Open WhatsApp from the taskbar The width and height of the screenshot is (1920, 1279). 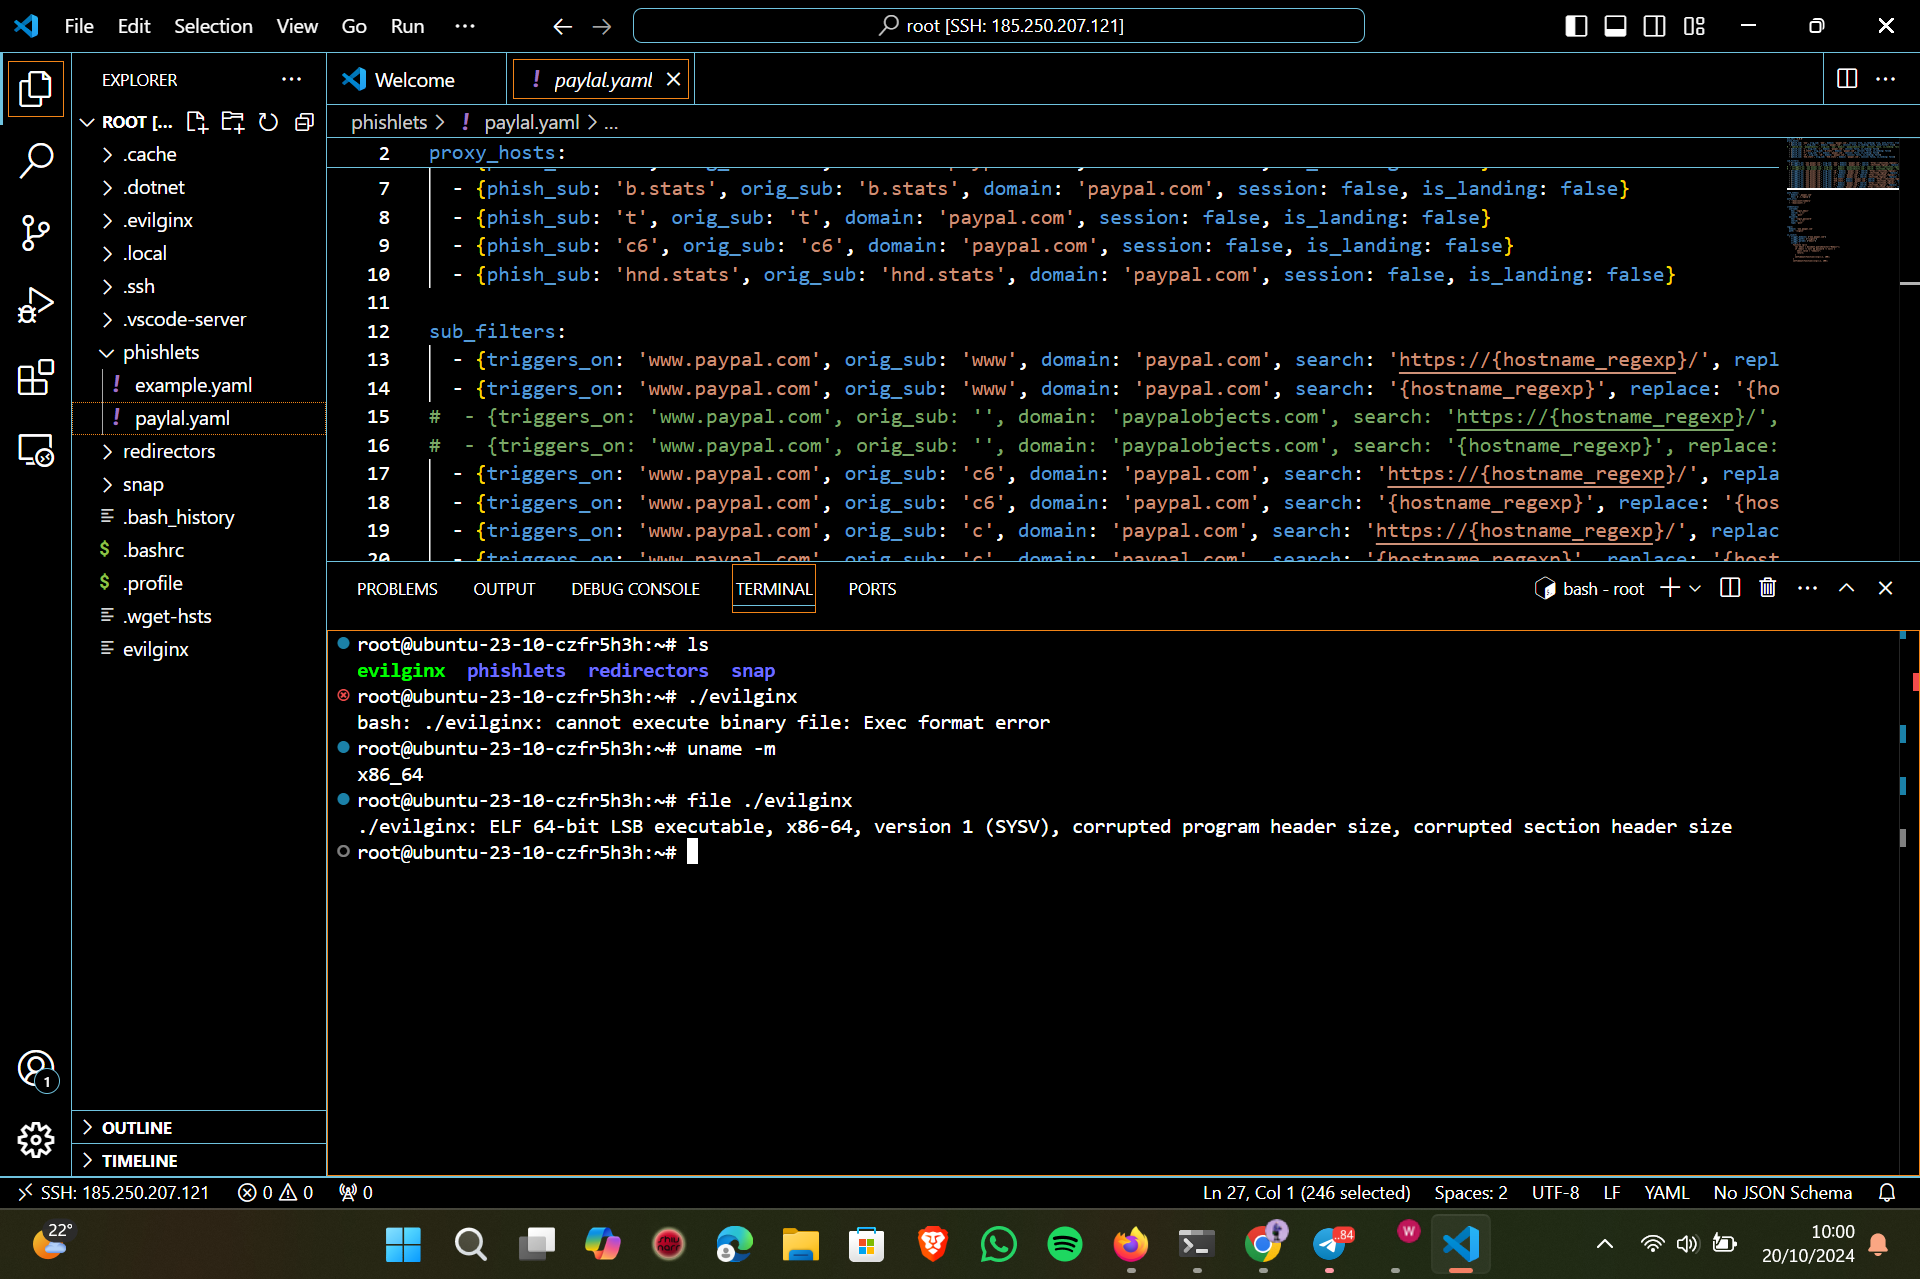point(998,1244)
